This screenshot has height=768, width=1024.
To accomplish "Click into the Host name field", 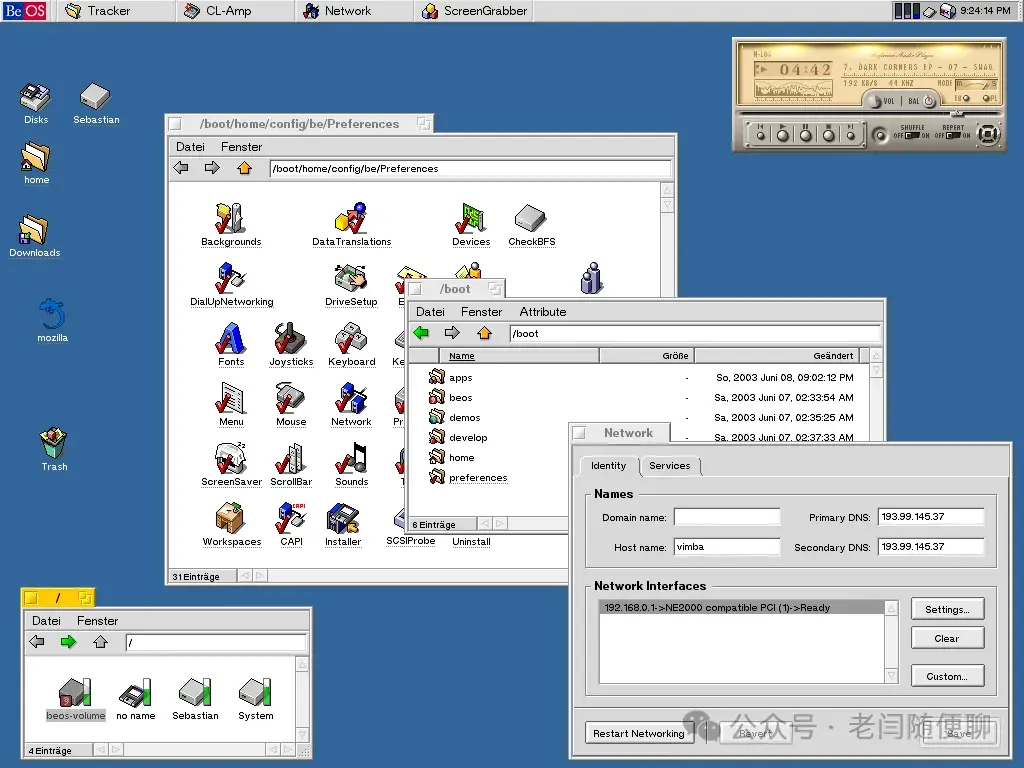I will pos(726,547).
